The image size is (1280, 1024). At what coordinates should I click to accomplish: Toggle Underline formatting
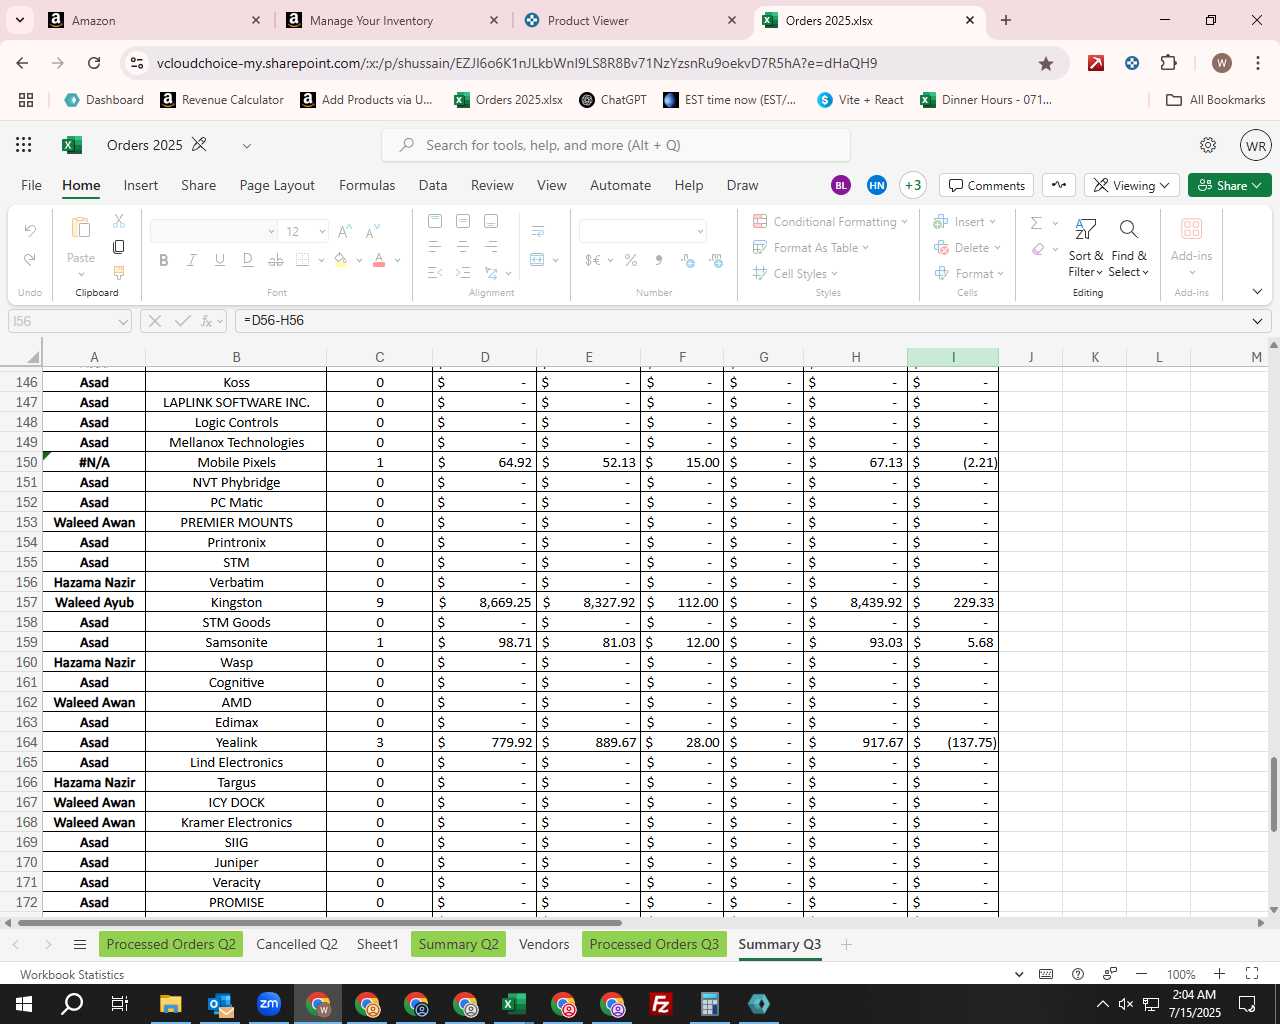(219, 260)
